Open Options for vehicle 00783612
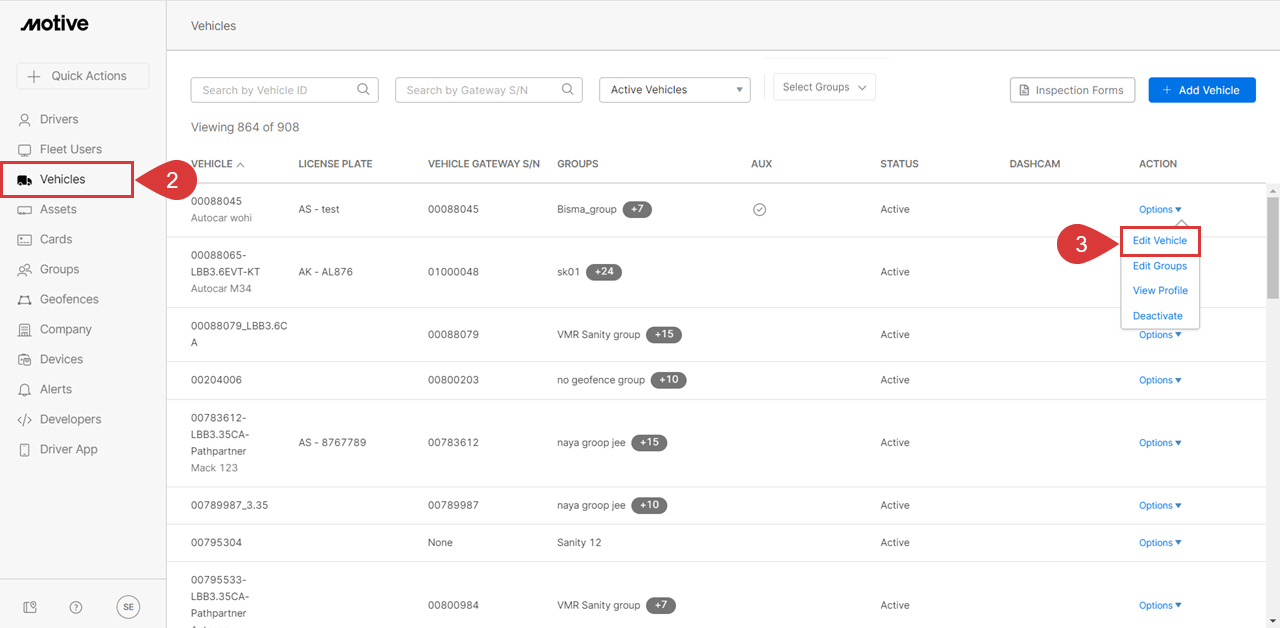The height and width of the screenshot is (628, 1280). click(x=1160, y=443)
